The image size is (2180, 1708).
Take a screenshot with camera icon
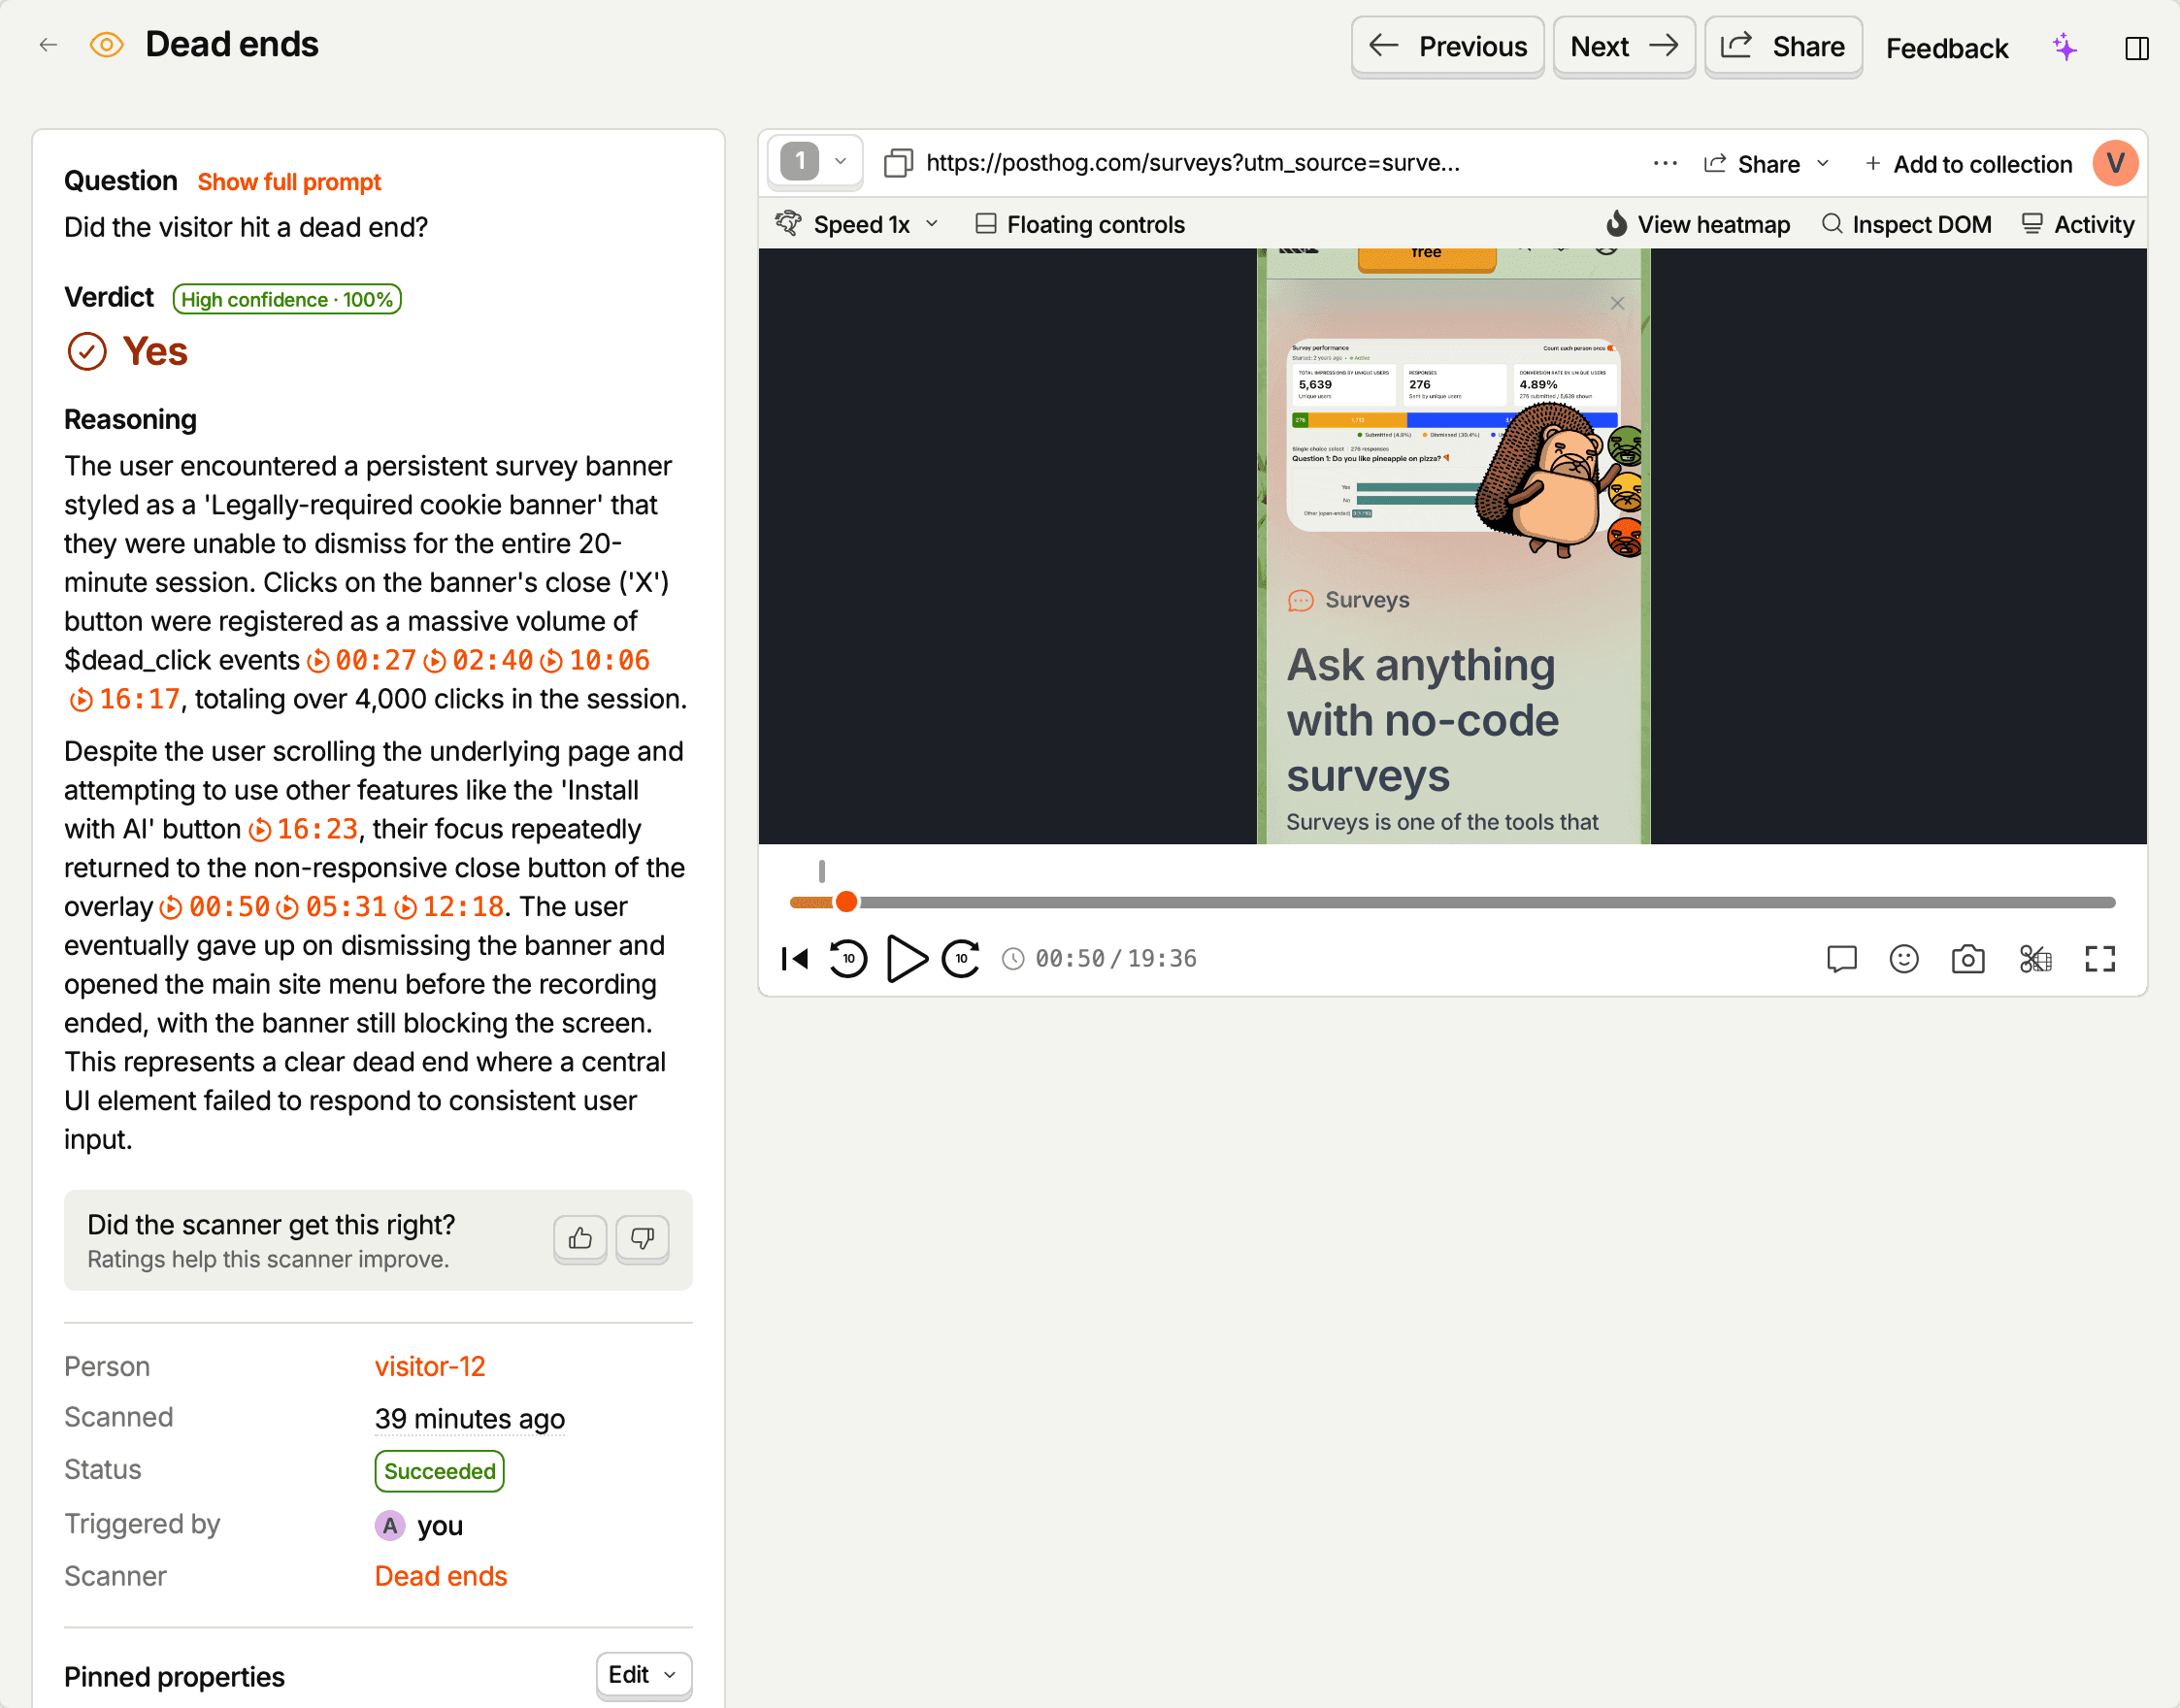[x=1967, y=959]
